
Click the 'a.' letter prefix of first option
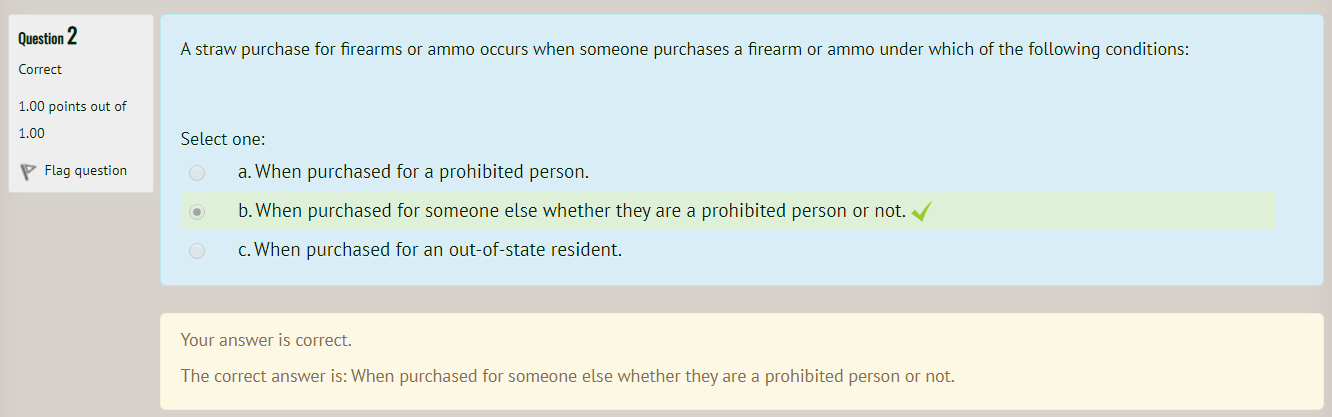245,172
